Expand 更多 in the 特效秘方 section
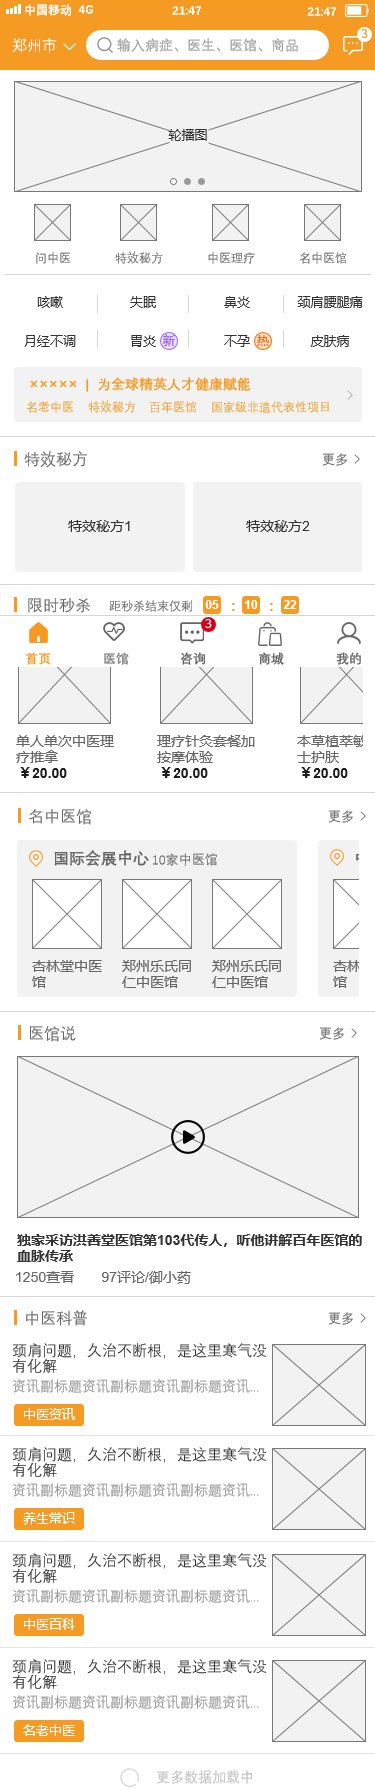Viewport: 375px width, 1790px height. coord(342,459)
